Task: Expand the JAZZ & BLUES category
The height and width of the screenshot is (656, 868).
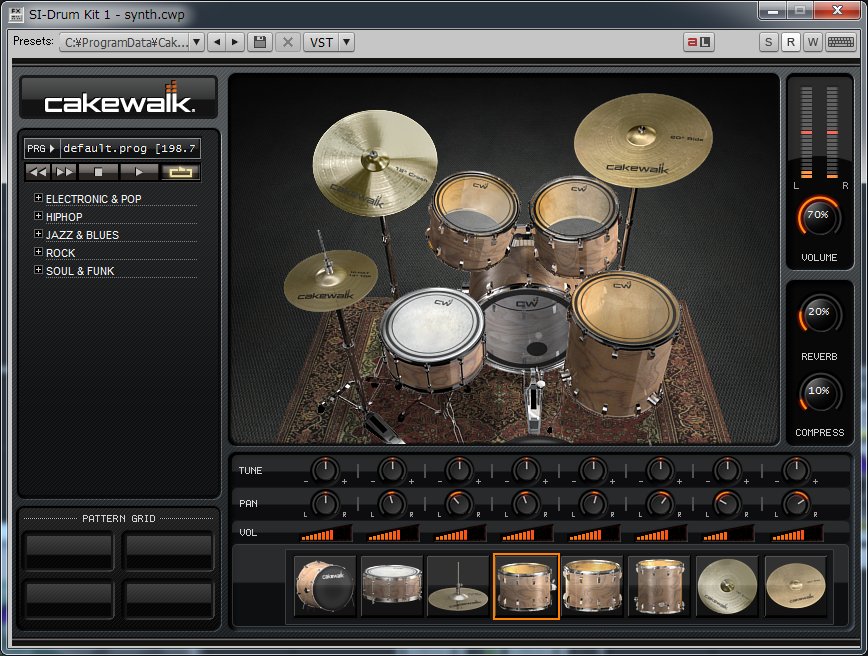Action: [x=38, y=234]
